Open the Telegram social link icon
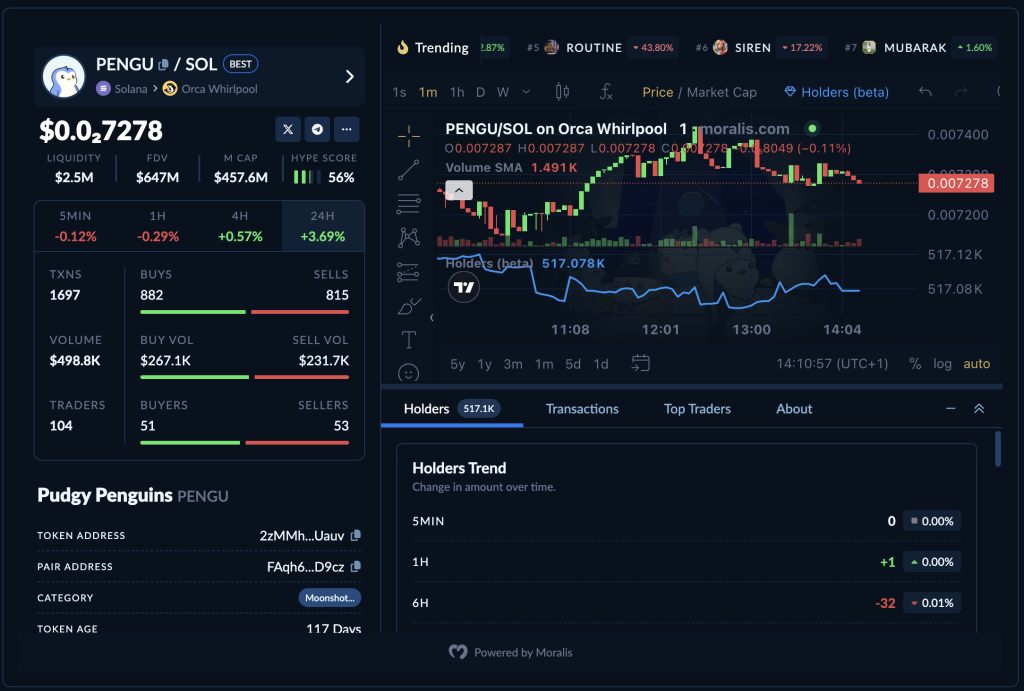 pyautogui.click(x=317, y=129)
